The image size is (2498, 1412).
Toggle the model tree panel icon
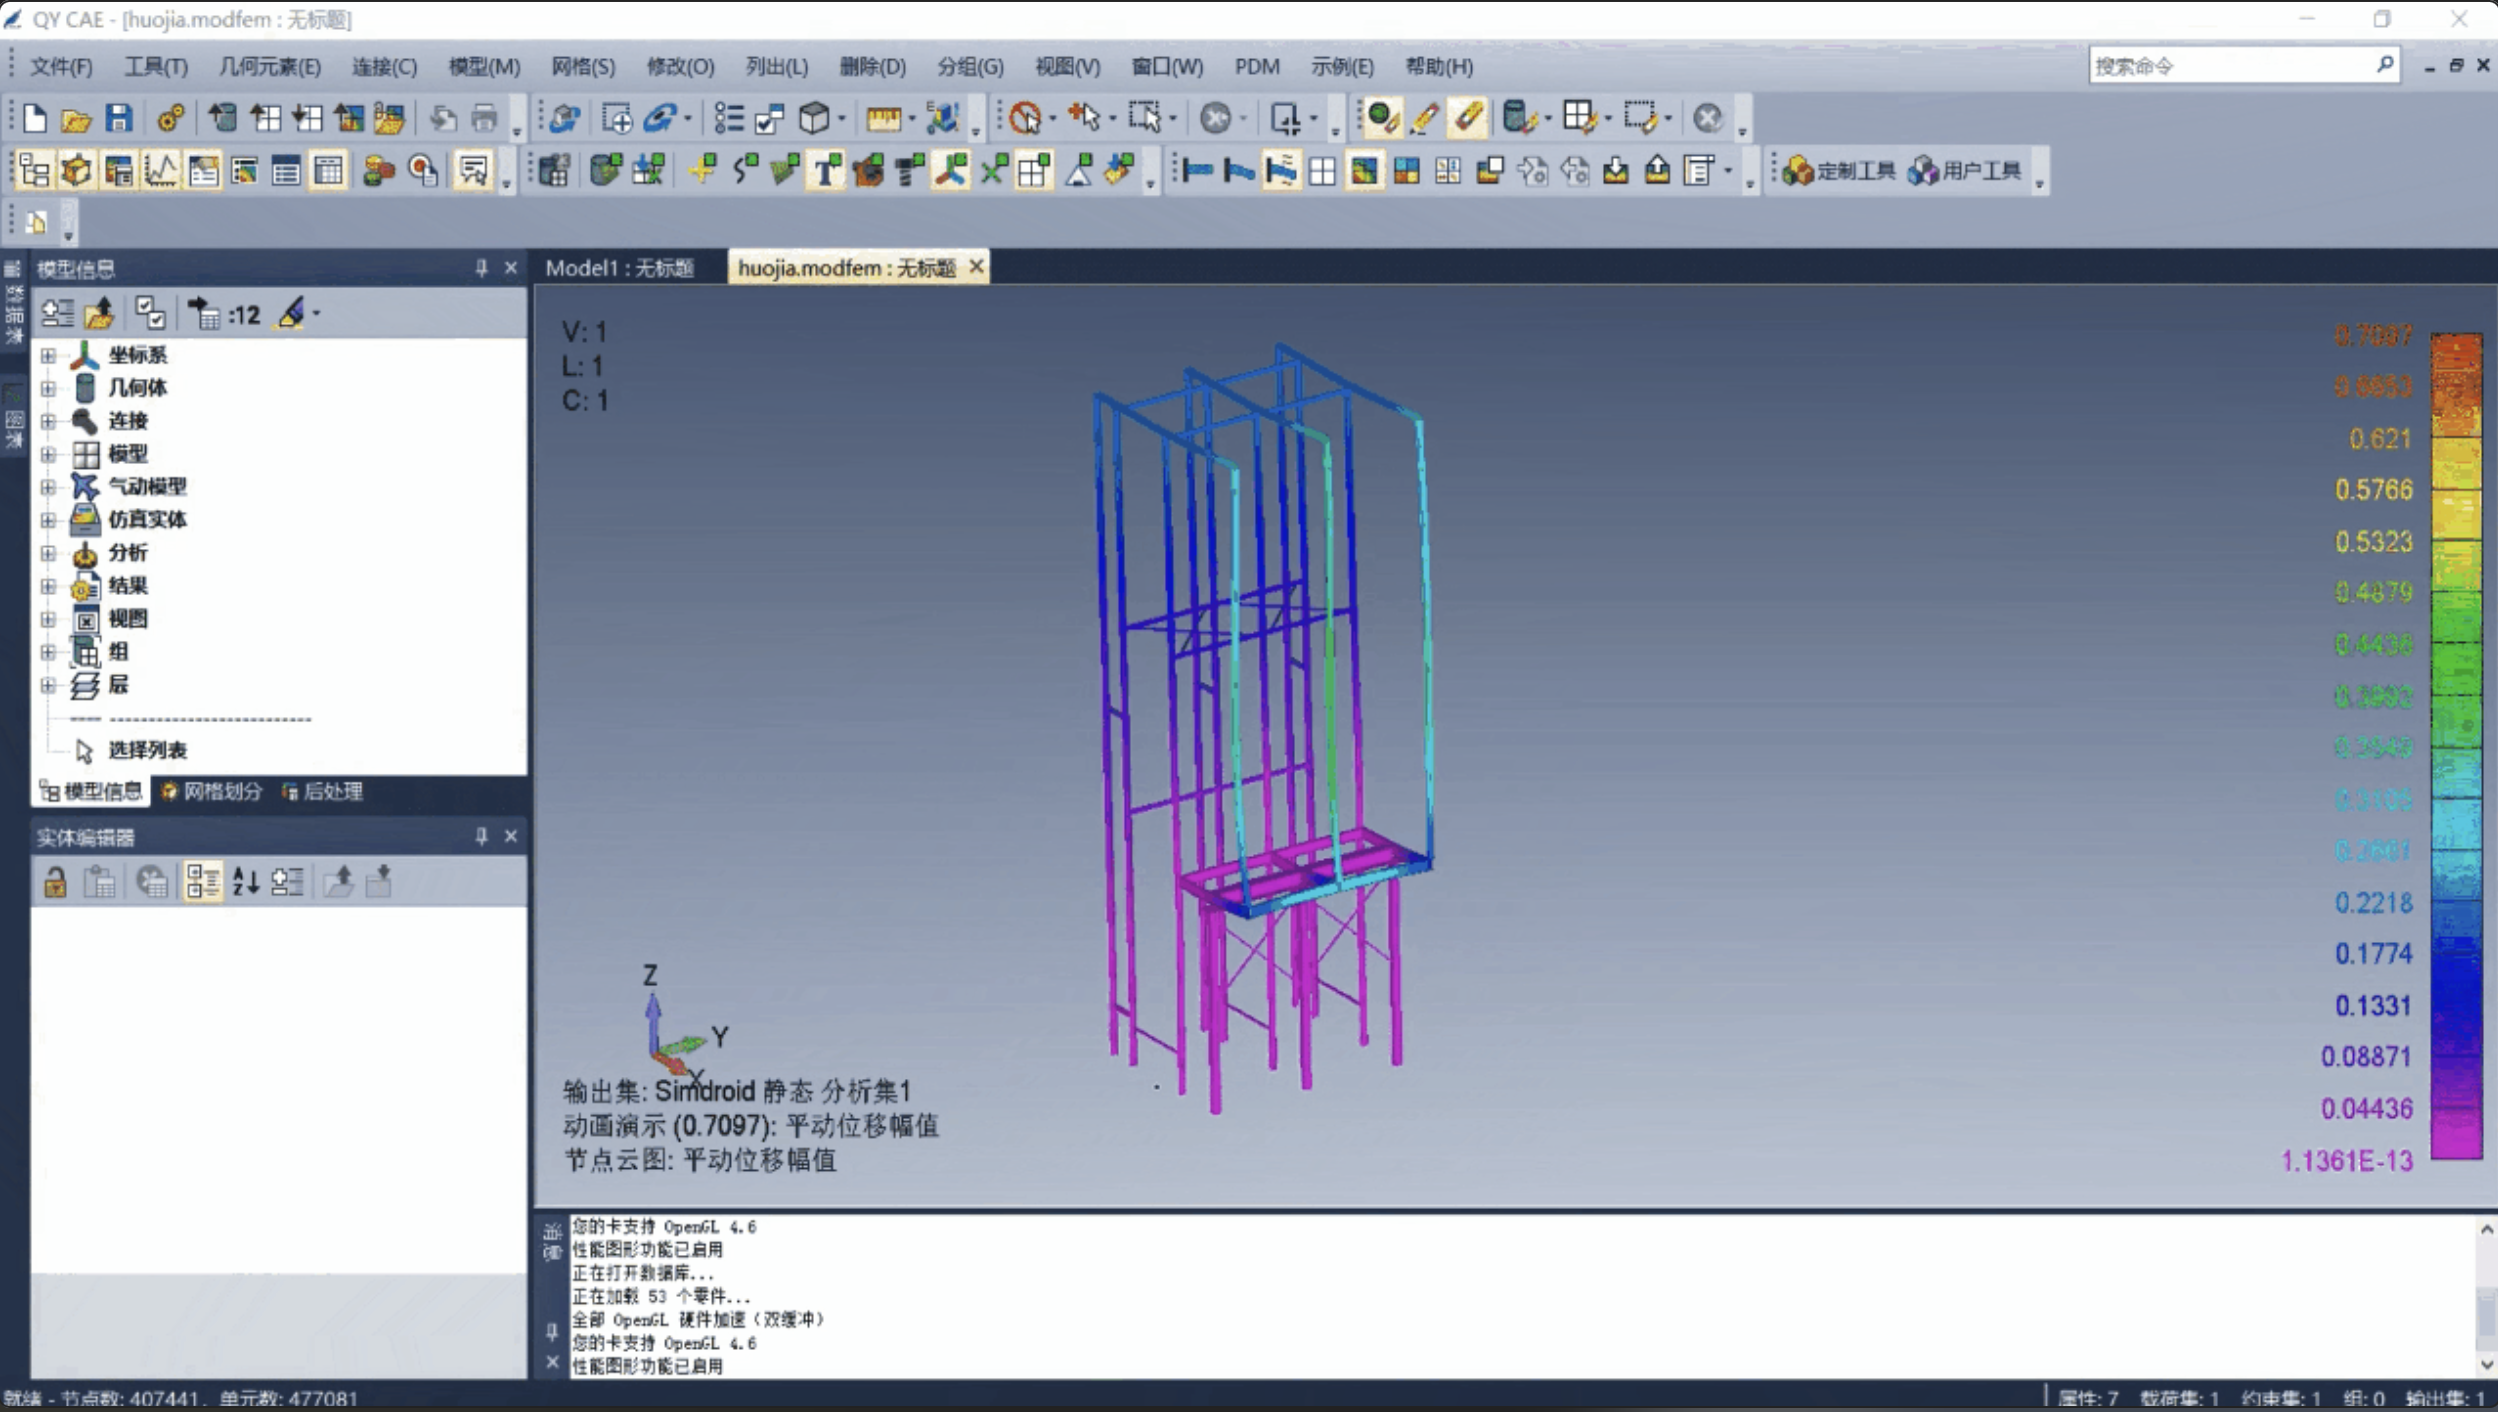click(35, 170)
